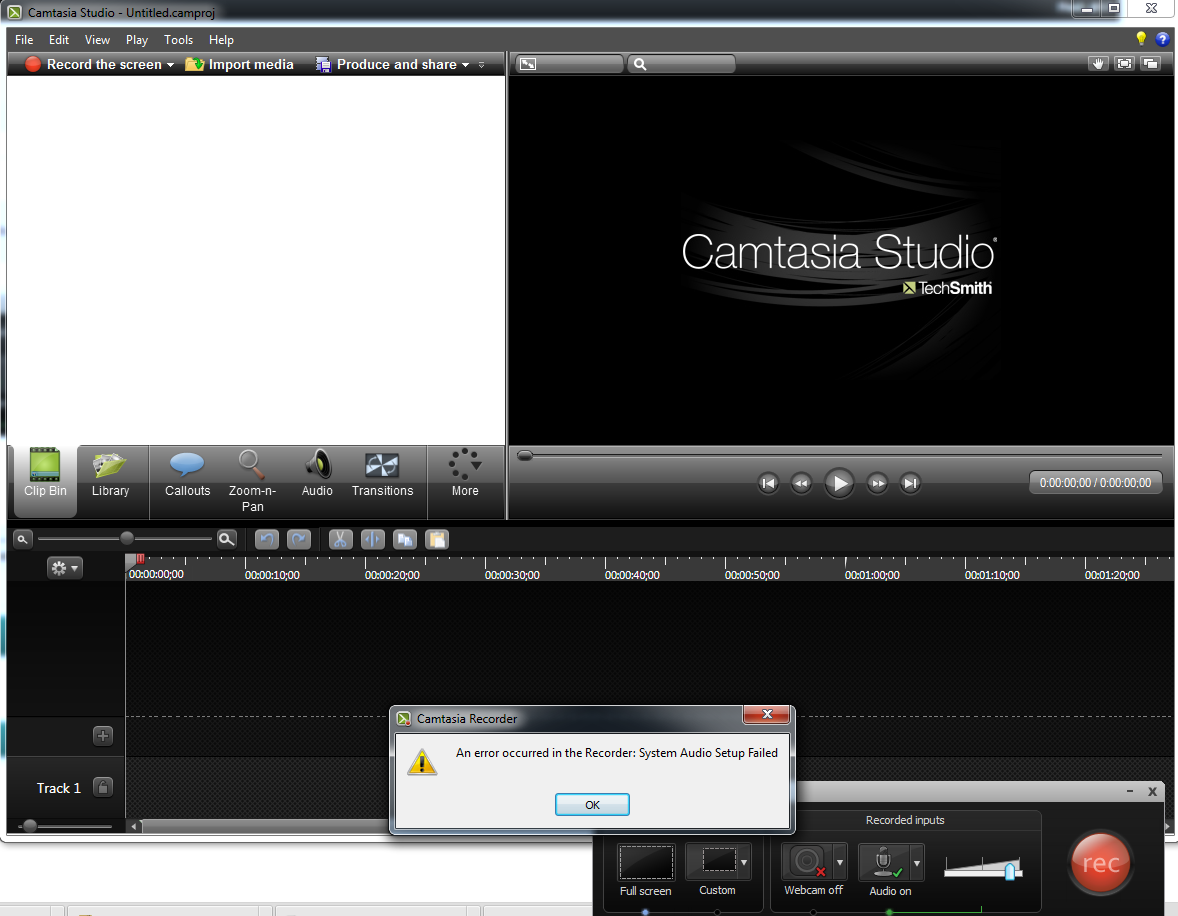The width and height of the screenshot is (1178, 916).
Task: Open the Custom recording area dropdown arrow
Action: (743, 861)
